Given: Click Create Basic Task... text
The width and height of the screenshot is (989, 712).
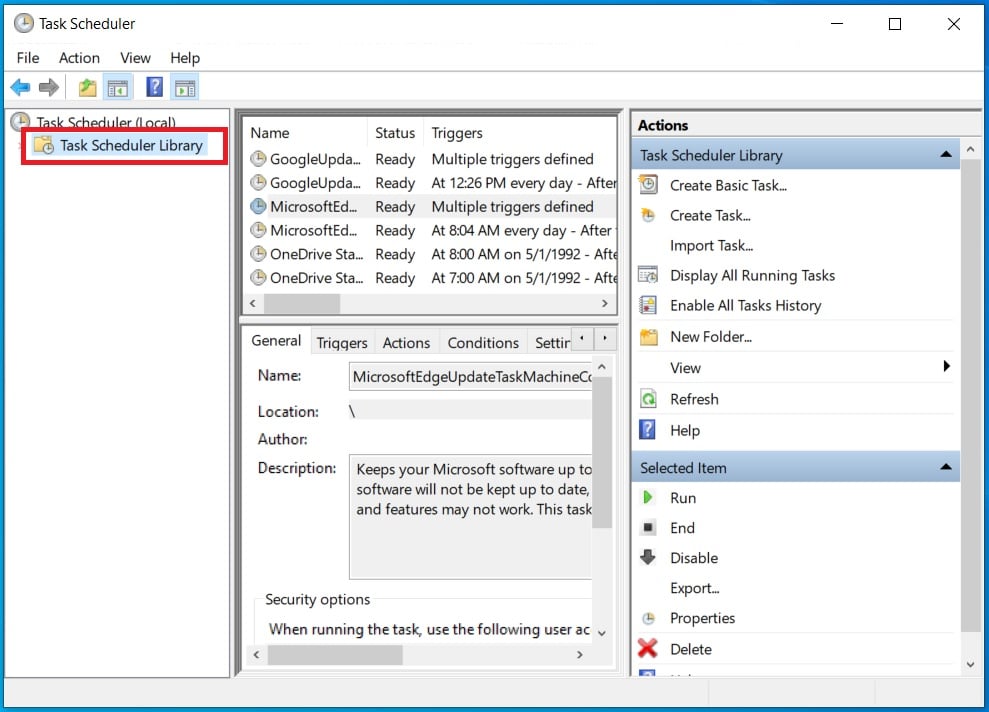Looking at the screenshot, I should (x=729, y=185).
